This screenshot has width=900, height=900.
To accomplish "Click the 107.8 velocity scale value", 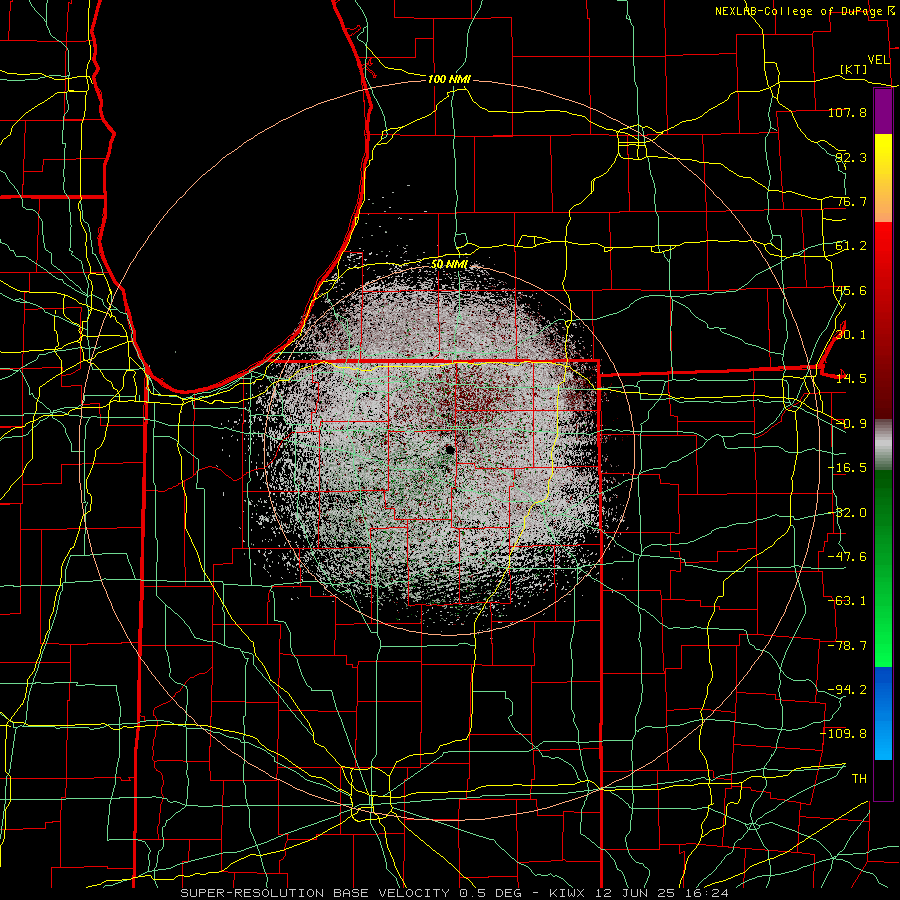I will tap(847, 112).
